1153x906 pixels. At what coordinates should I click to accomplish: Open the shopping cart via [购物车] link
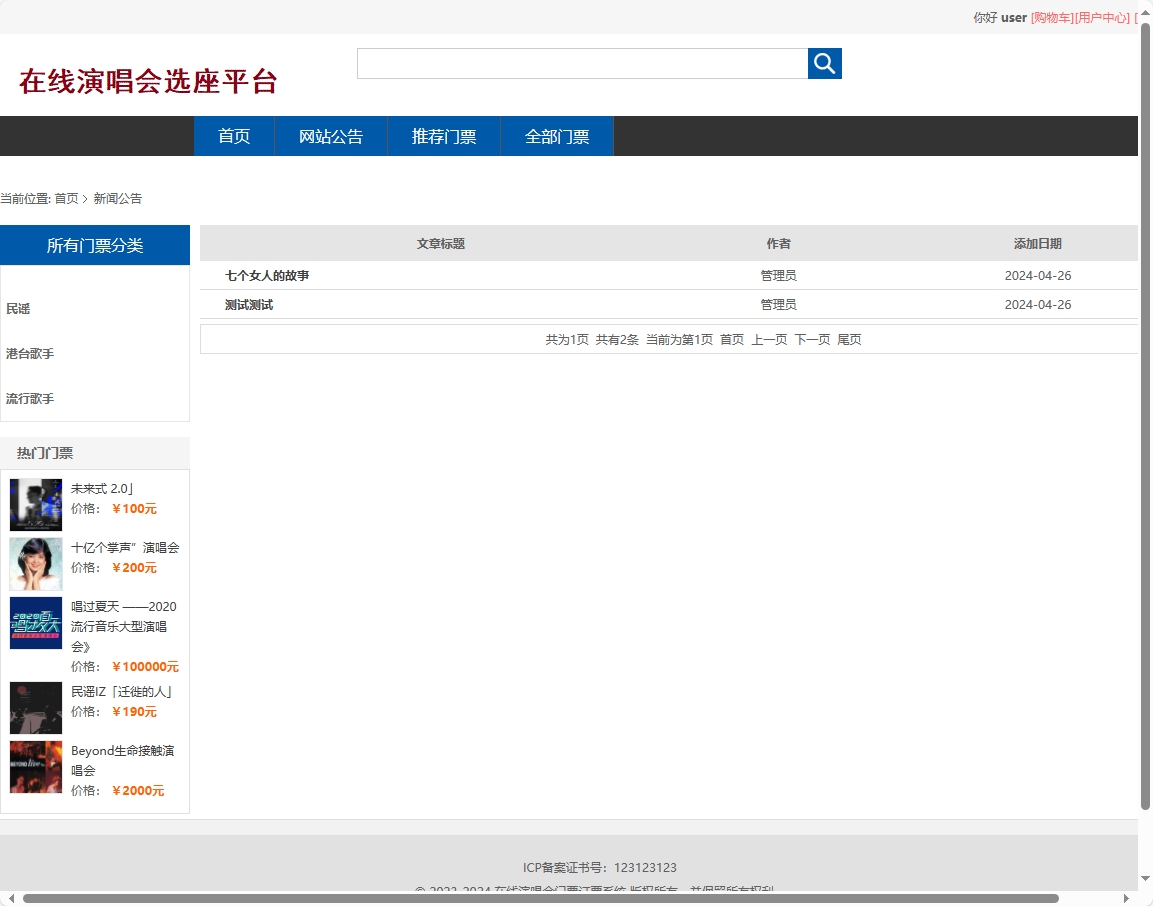1049,17
